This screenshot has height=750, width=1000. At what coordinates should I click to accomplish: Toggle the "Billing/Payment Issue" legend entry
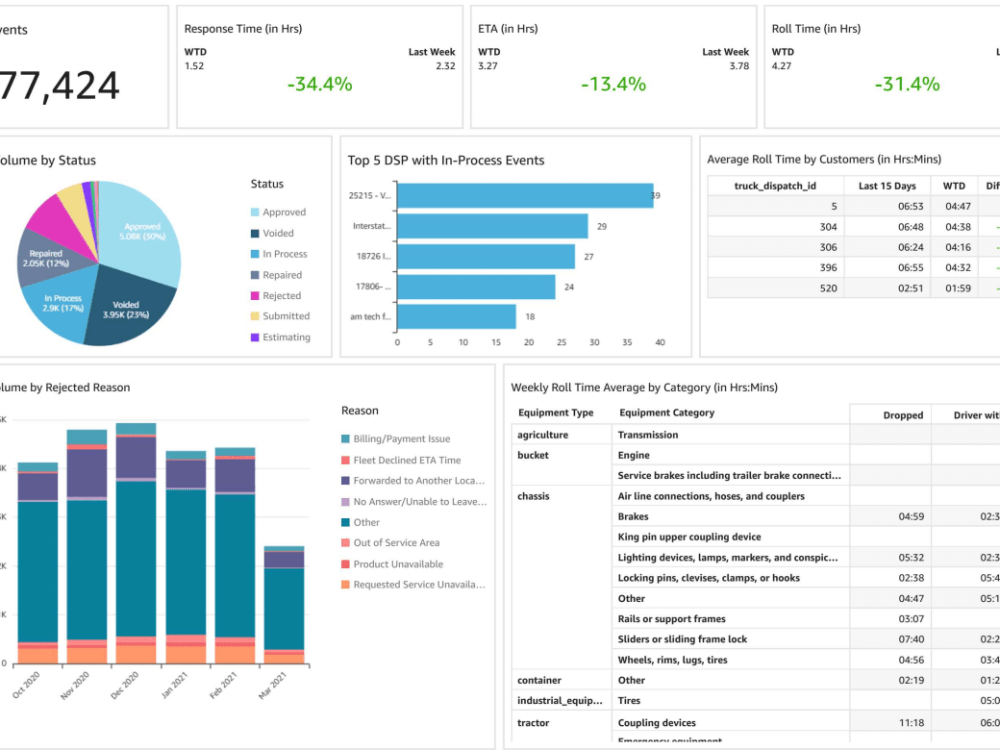[x=402, y=438]
